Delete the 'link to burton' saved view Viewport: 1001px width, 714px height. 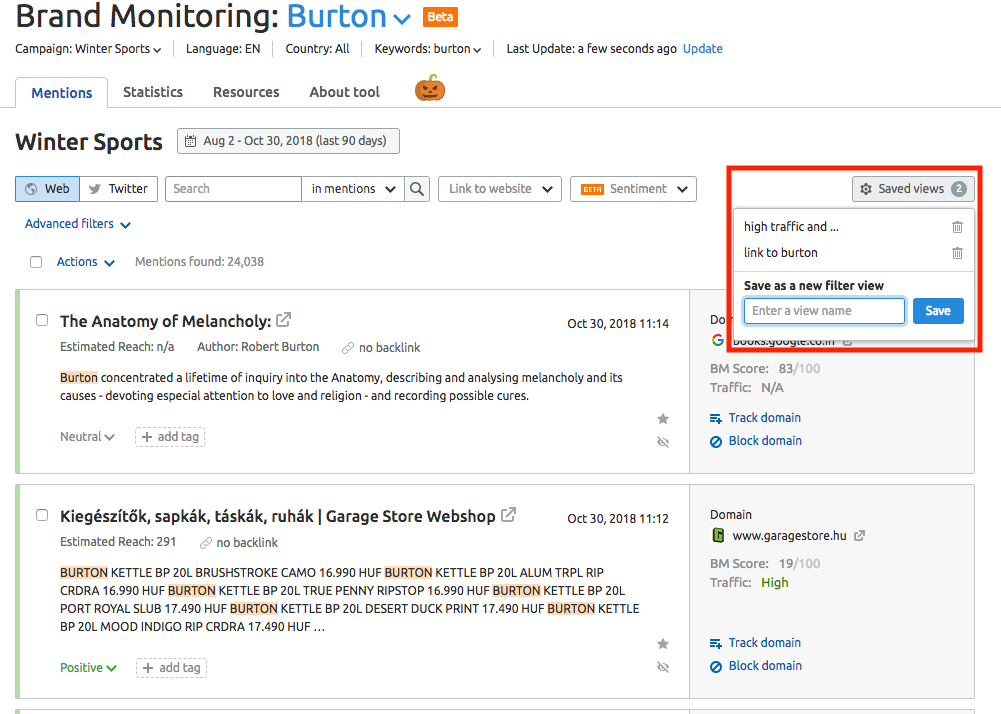(x=957, y=253)
